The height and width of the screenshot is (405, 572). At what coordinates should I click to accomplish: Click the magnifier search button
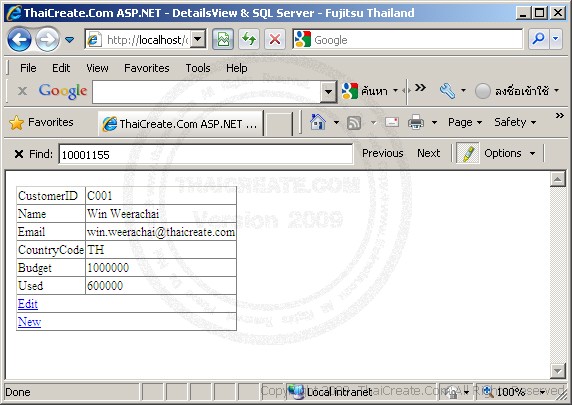[x=538, y=39]
